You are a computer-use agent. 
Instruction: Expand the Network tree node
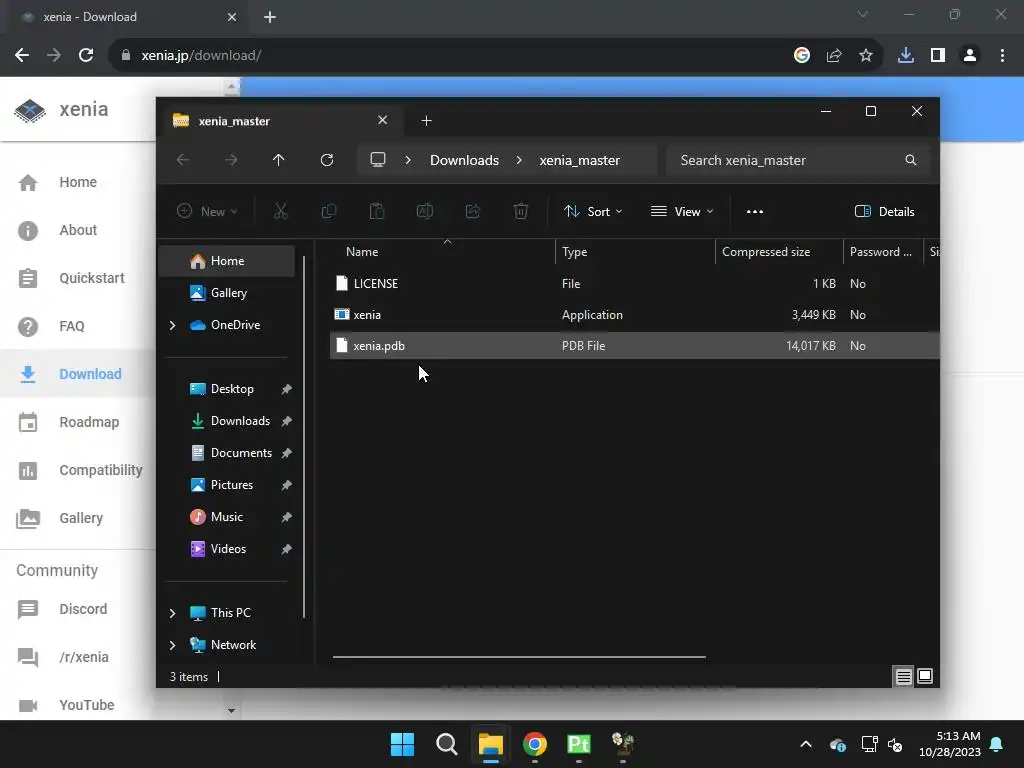tap(172, 645)
